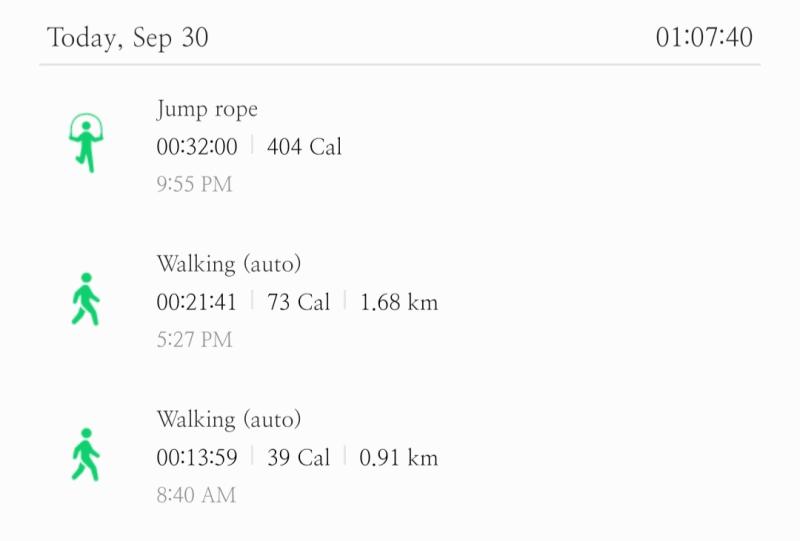Tap the 404 Cal calorie value
Image resolution: width=800 pixels, height=541 pixels.
304,147
